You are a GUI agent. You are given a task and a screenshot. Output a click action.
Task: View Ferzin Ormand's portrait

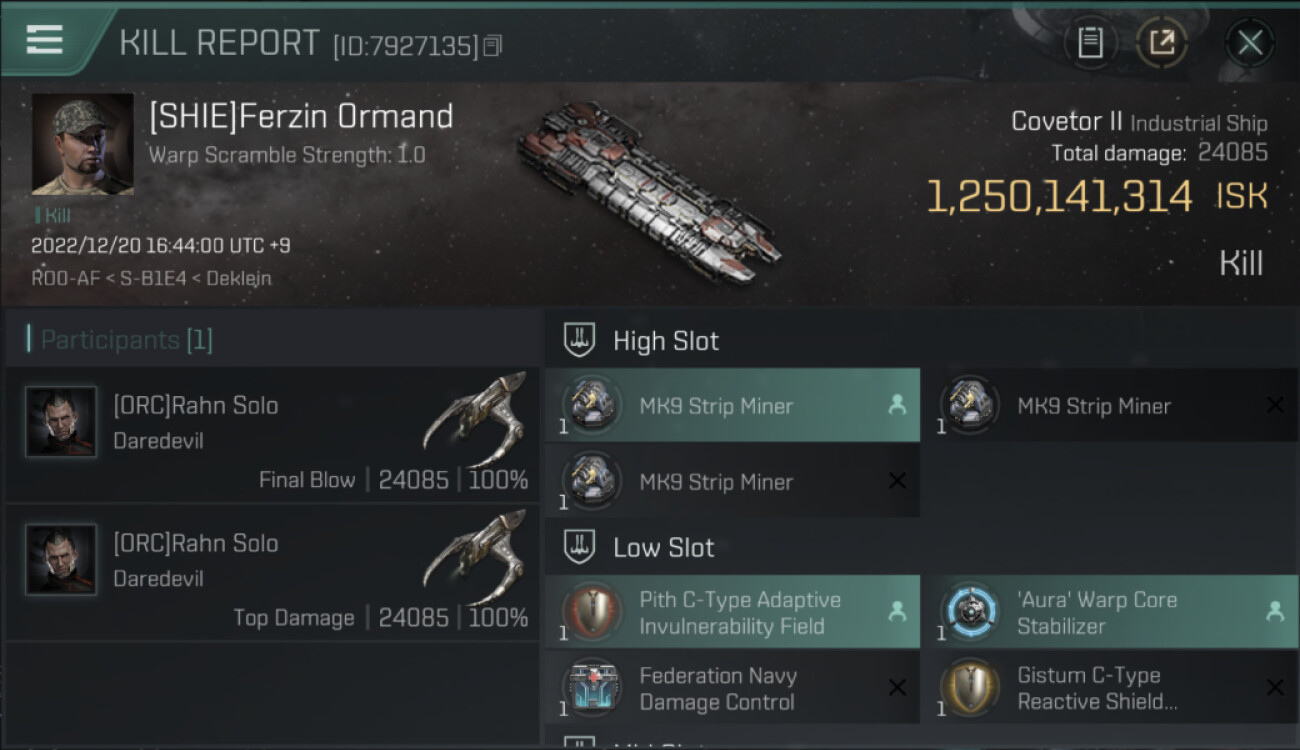[x=82, y=144]
